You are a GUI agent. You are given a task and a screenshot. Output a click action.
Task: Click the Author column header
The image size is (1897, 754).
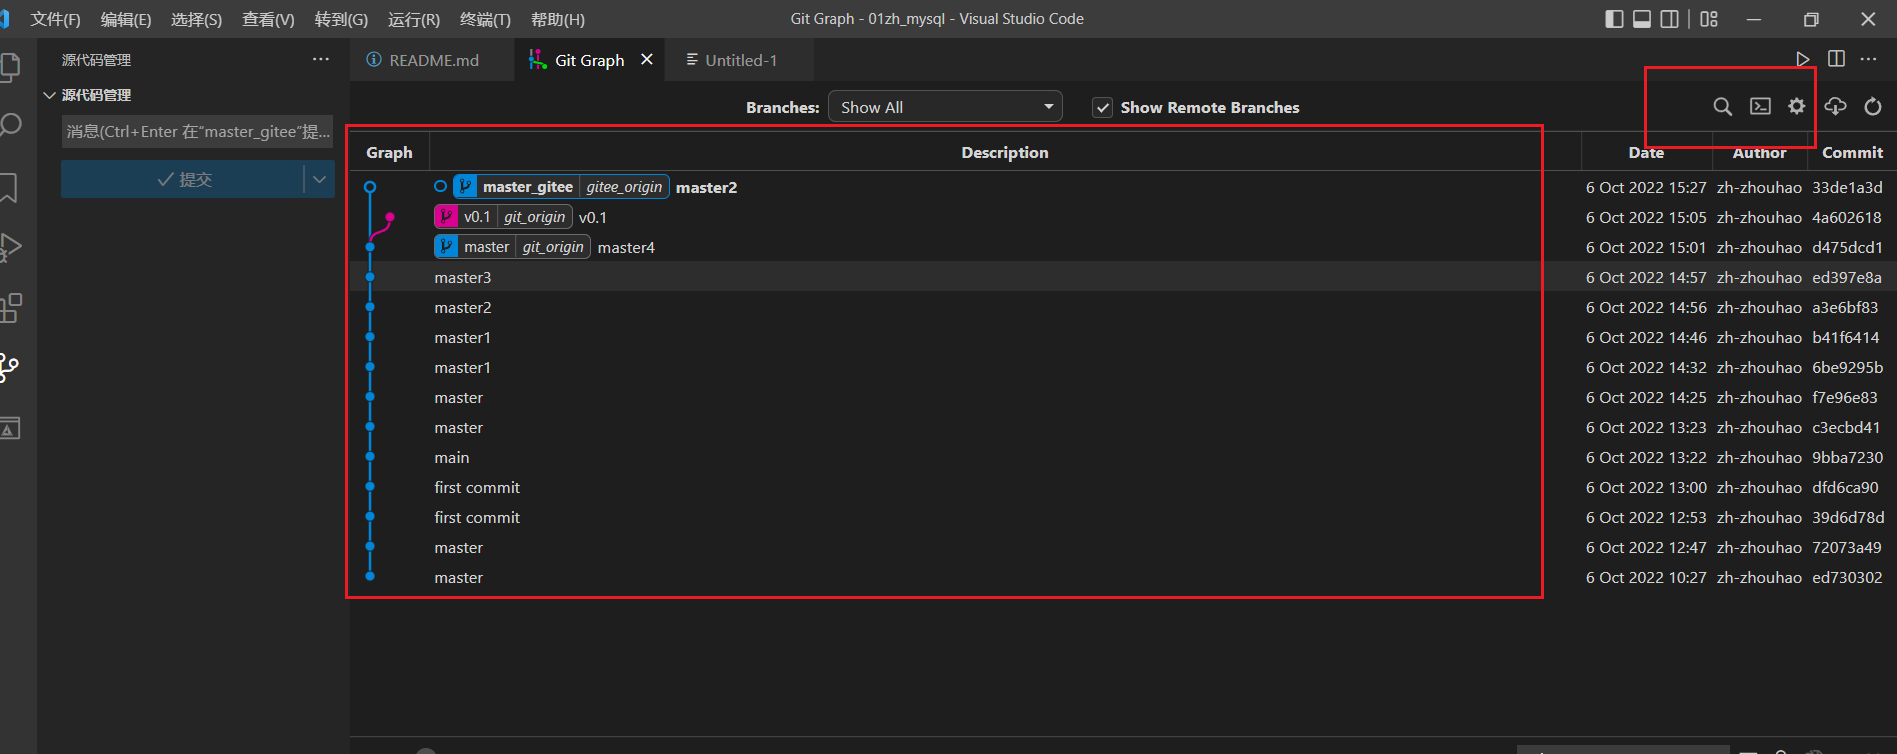click(1759, 152)
